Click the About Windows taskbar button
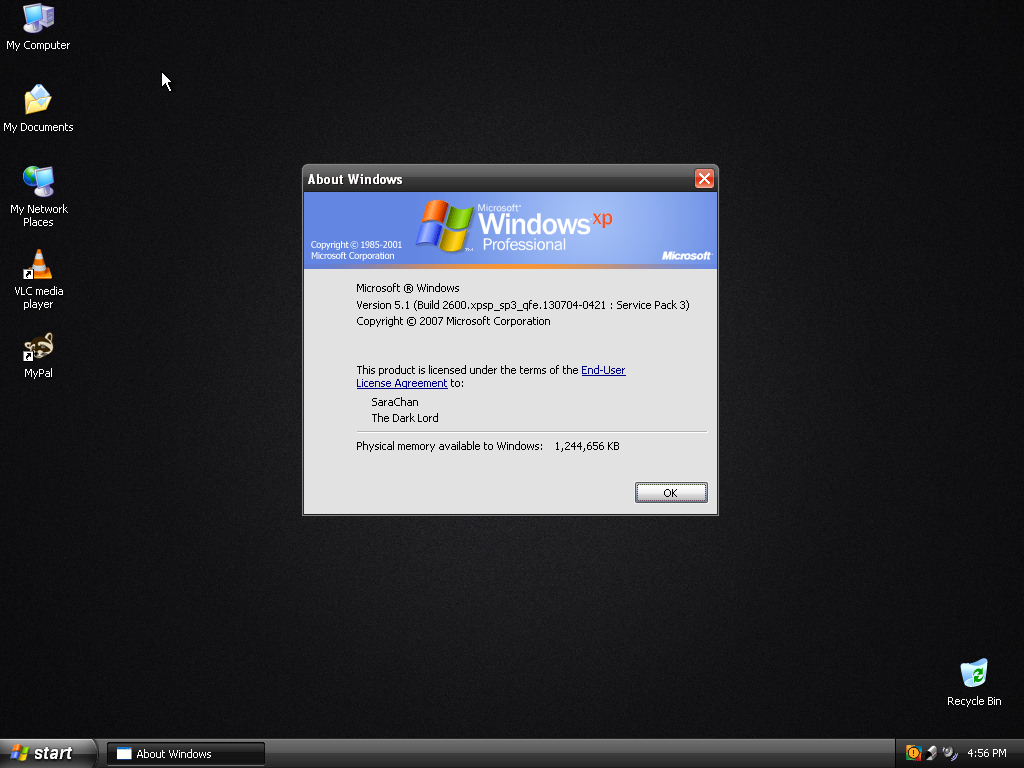 point(186,754)
